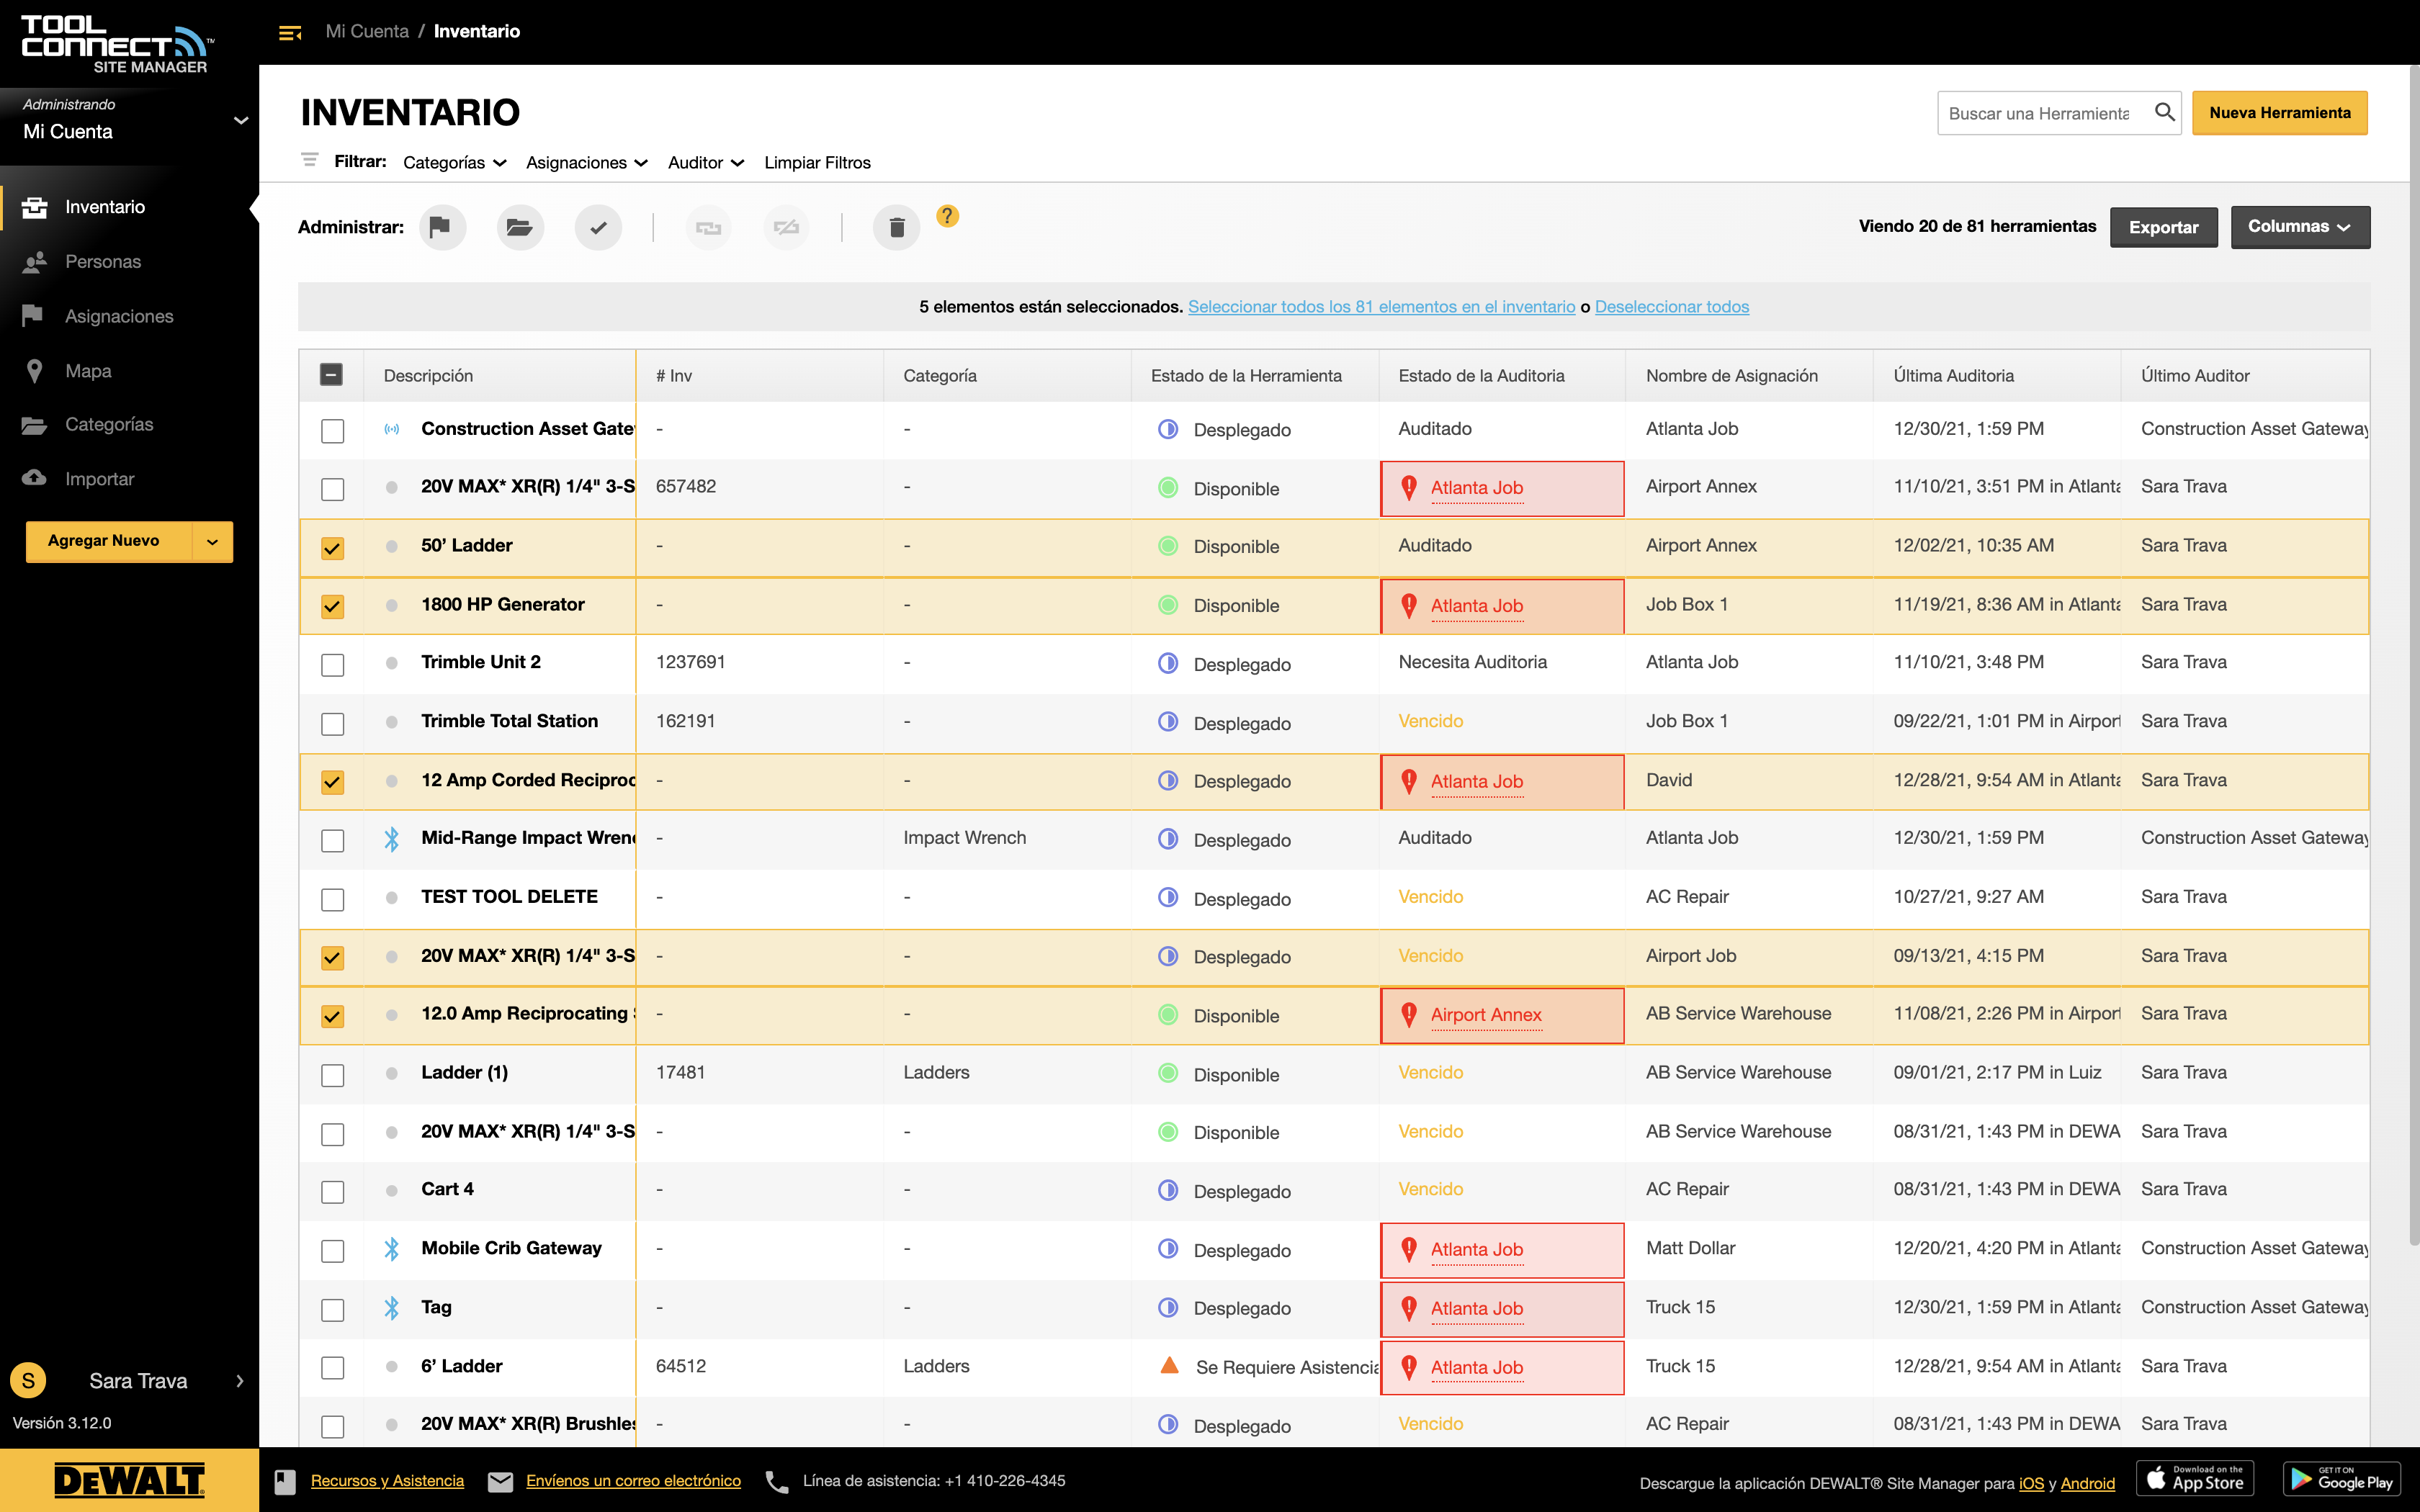Sort by the Última Auditoria column header

point(1953,376)
